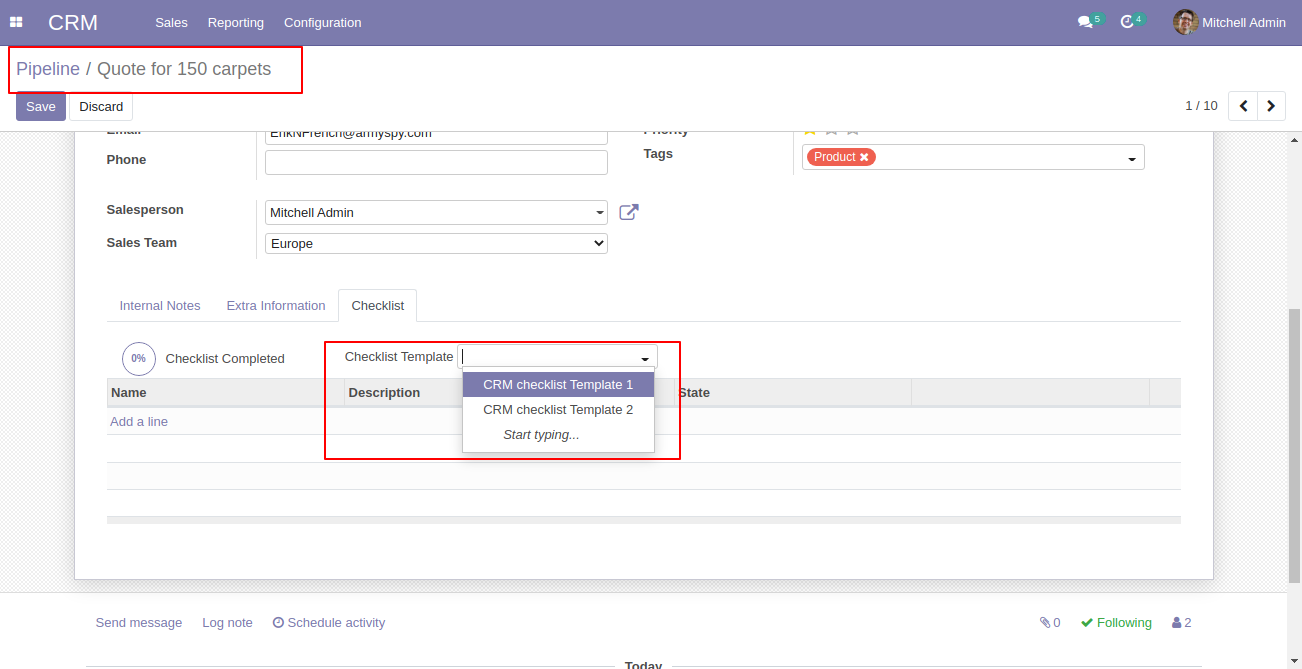Click Send message in chatter

point(139,622)
